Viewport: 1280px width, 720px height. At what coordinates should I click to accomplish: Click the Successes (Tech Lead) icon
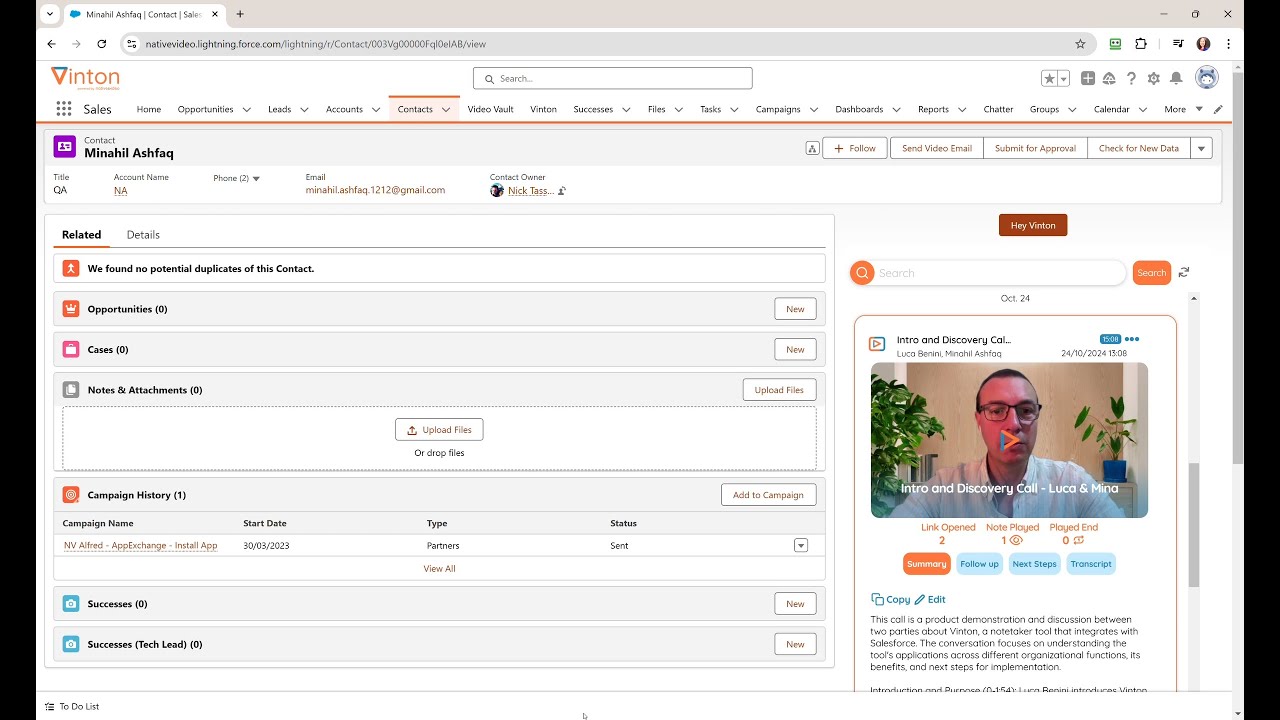(x=71, y=644)
